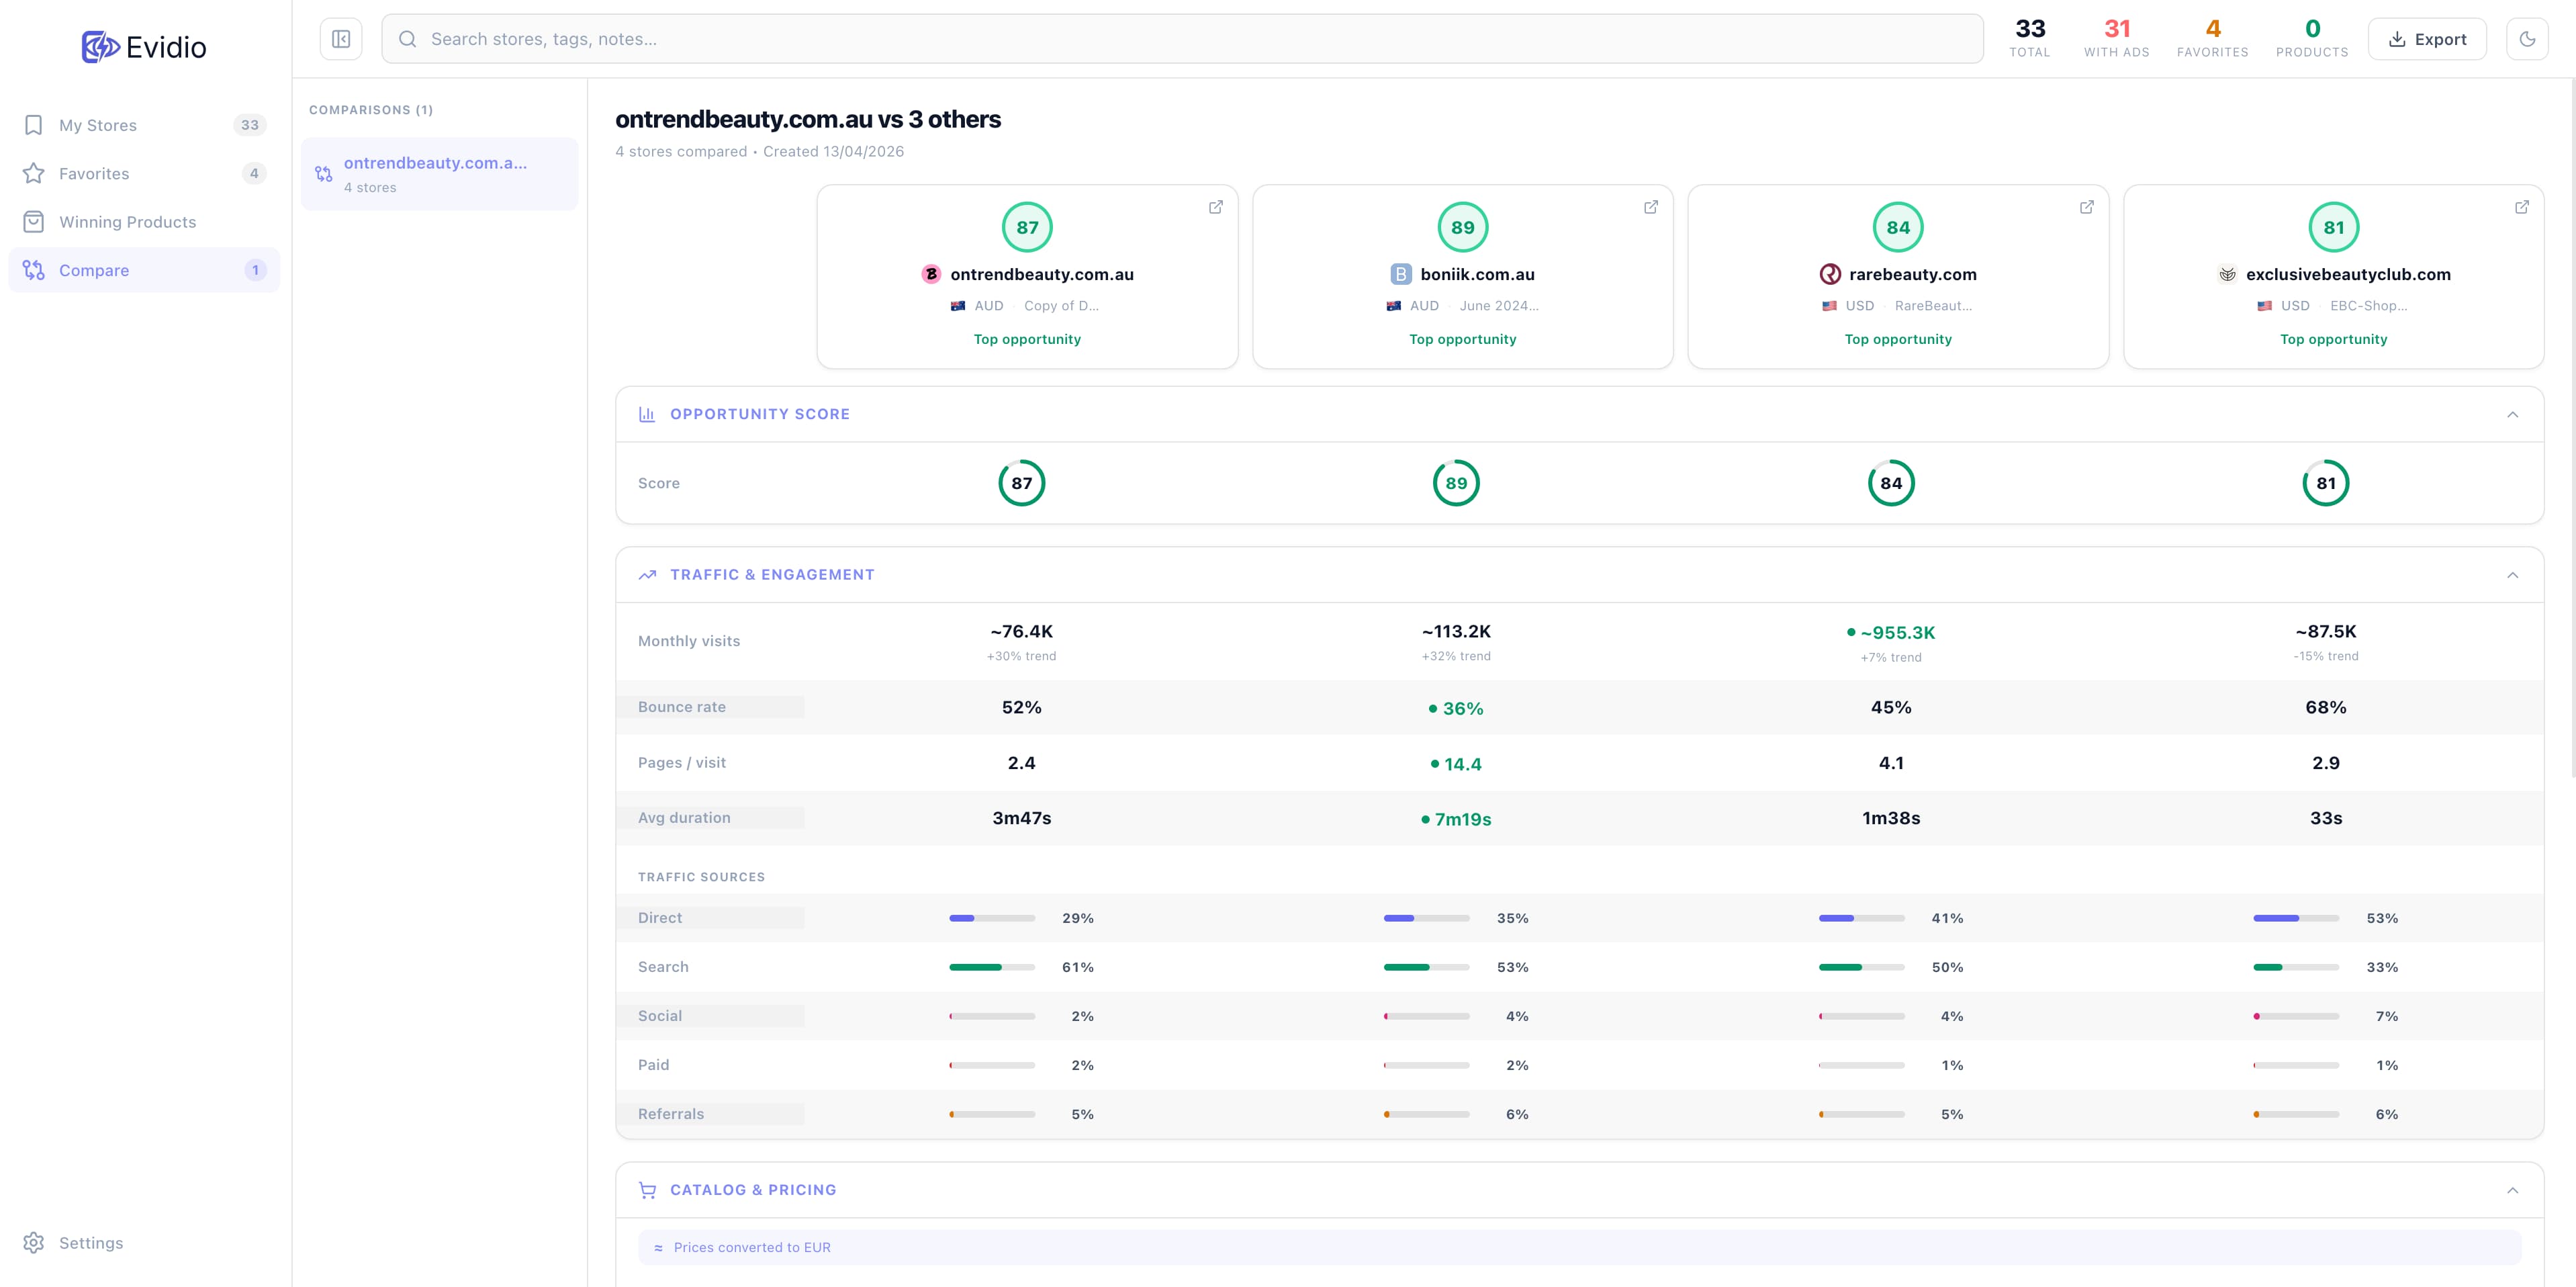Go to My Stores

(98, 125)
